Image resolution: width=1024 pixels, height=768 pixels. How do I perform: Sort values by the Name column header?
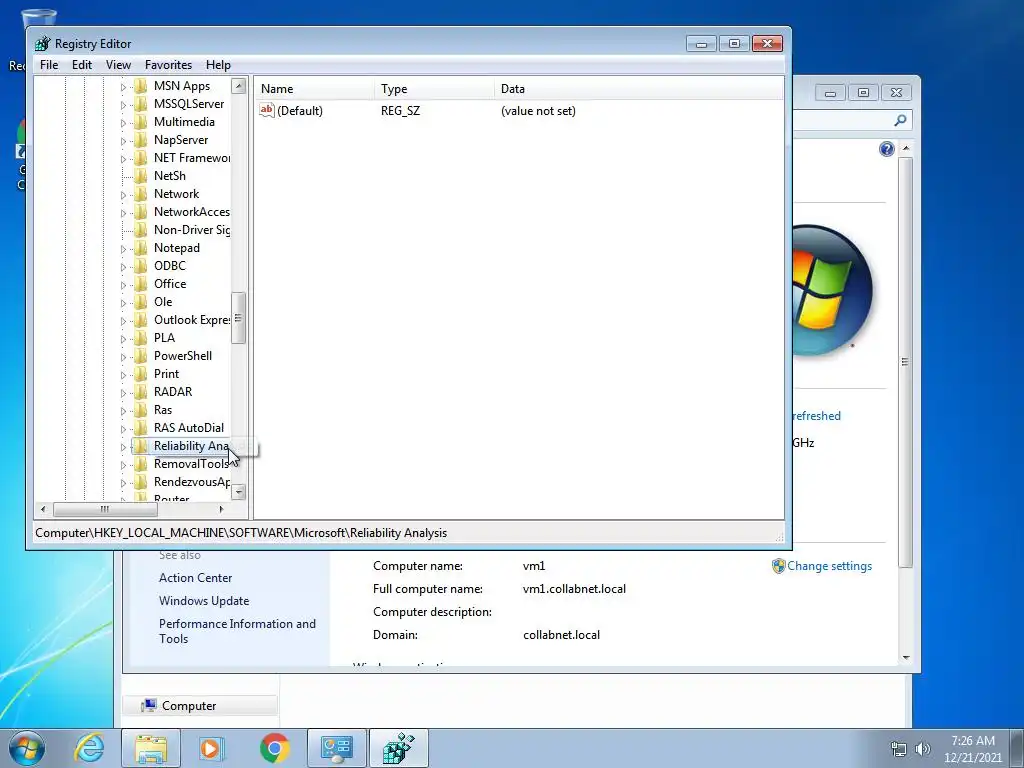pyautogui.click(x=314, y=89)
